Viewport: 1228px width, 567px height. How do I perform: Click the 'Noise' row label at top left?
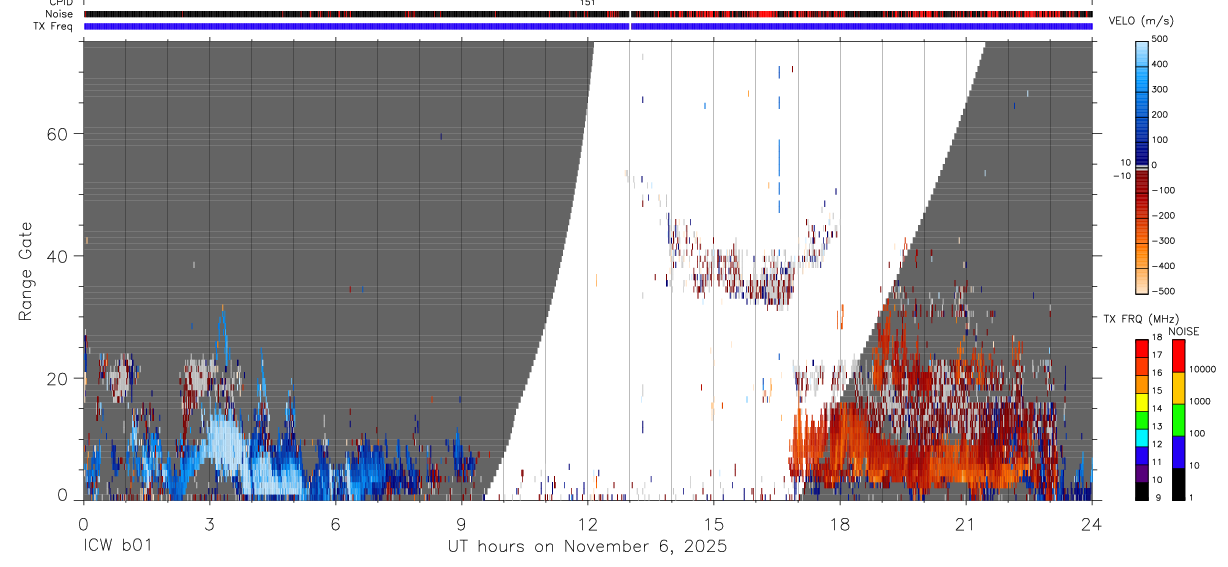[x=60, y=14]
